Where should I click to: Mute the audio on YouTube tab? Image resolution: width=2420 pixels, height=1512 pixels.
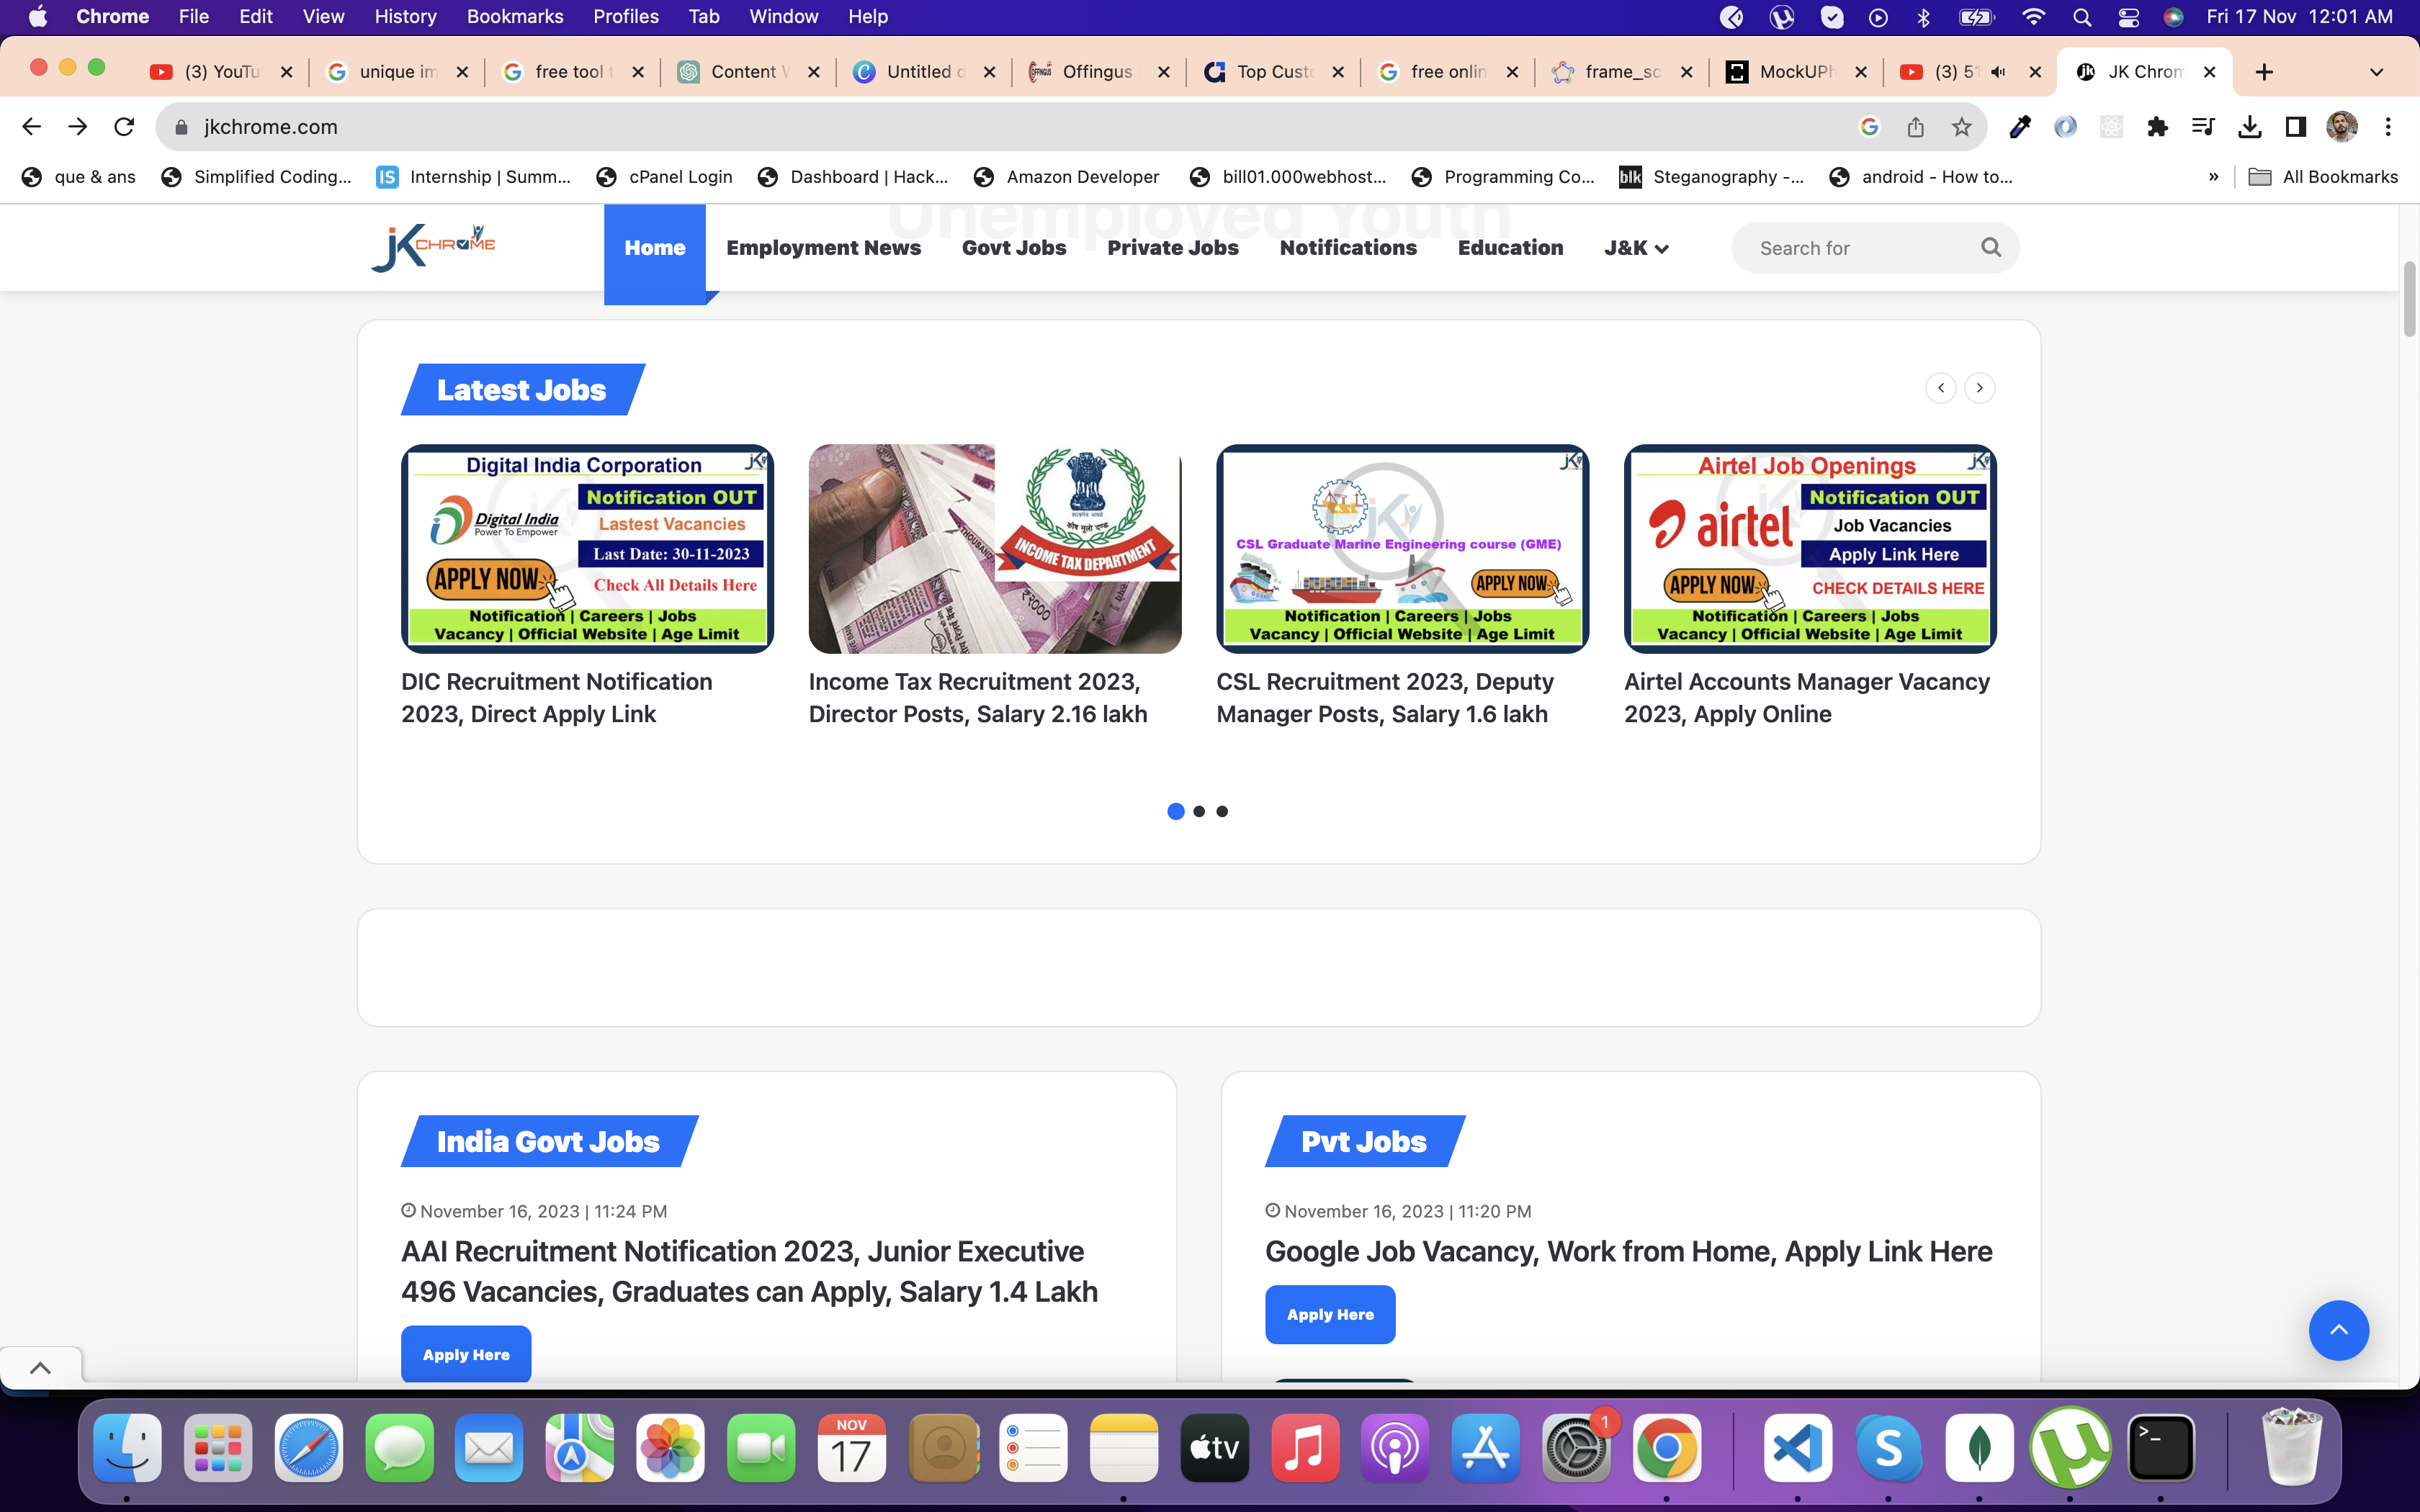point(1998,72)
